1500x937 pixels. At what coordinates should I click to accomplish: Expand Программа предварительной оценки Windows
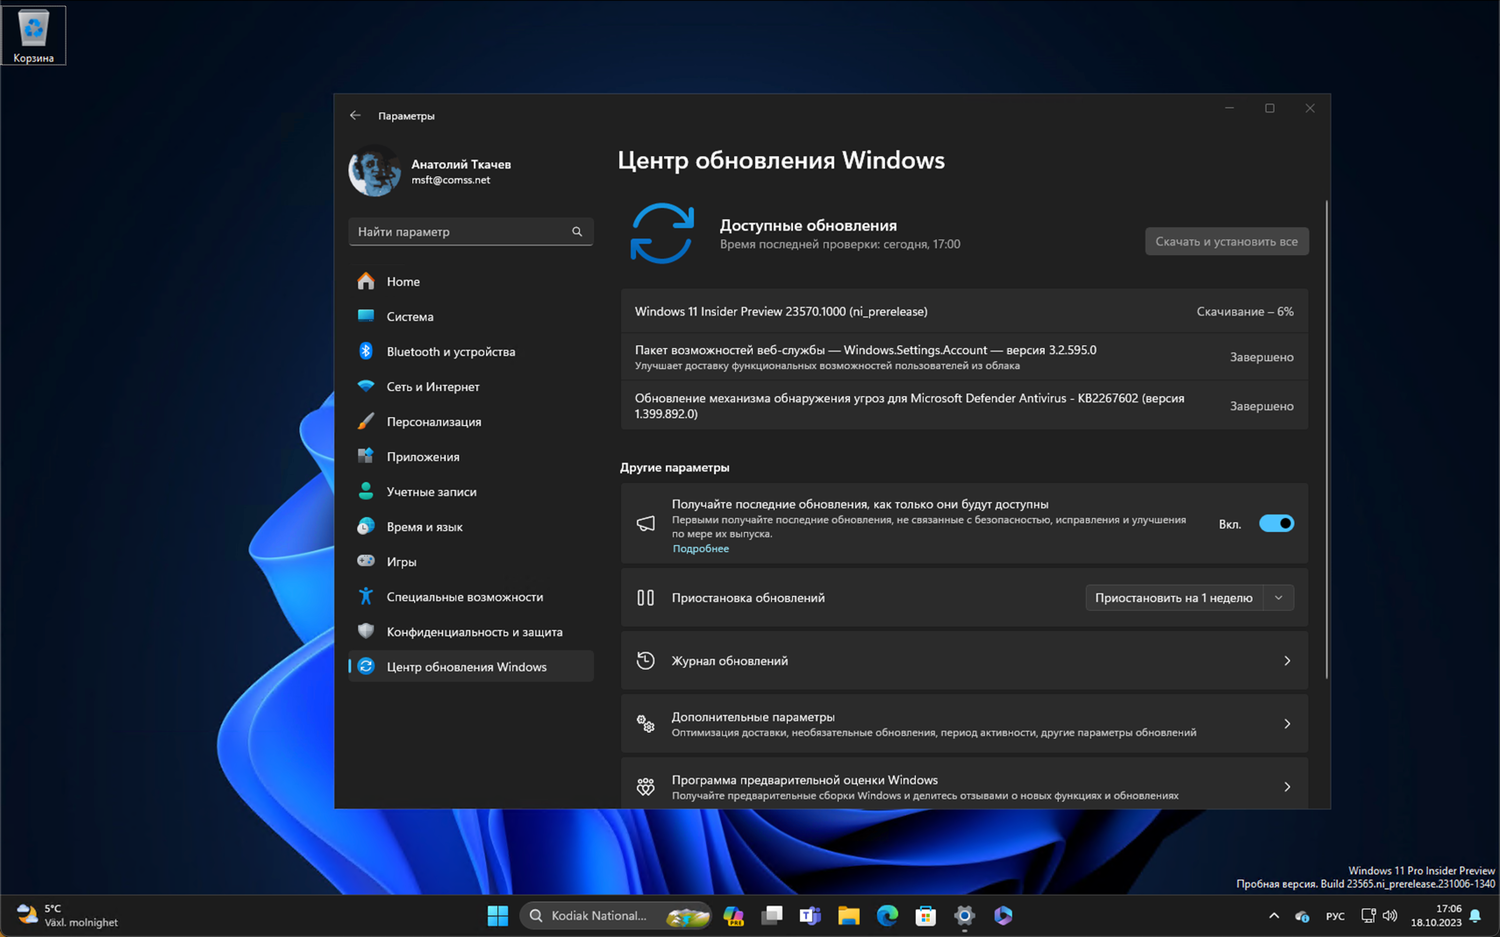[963, 786]
